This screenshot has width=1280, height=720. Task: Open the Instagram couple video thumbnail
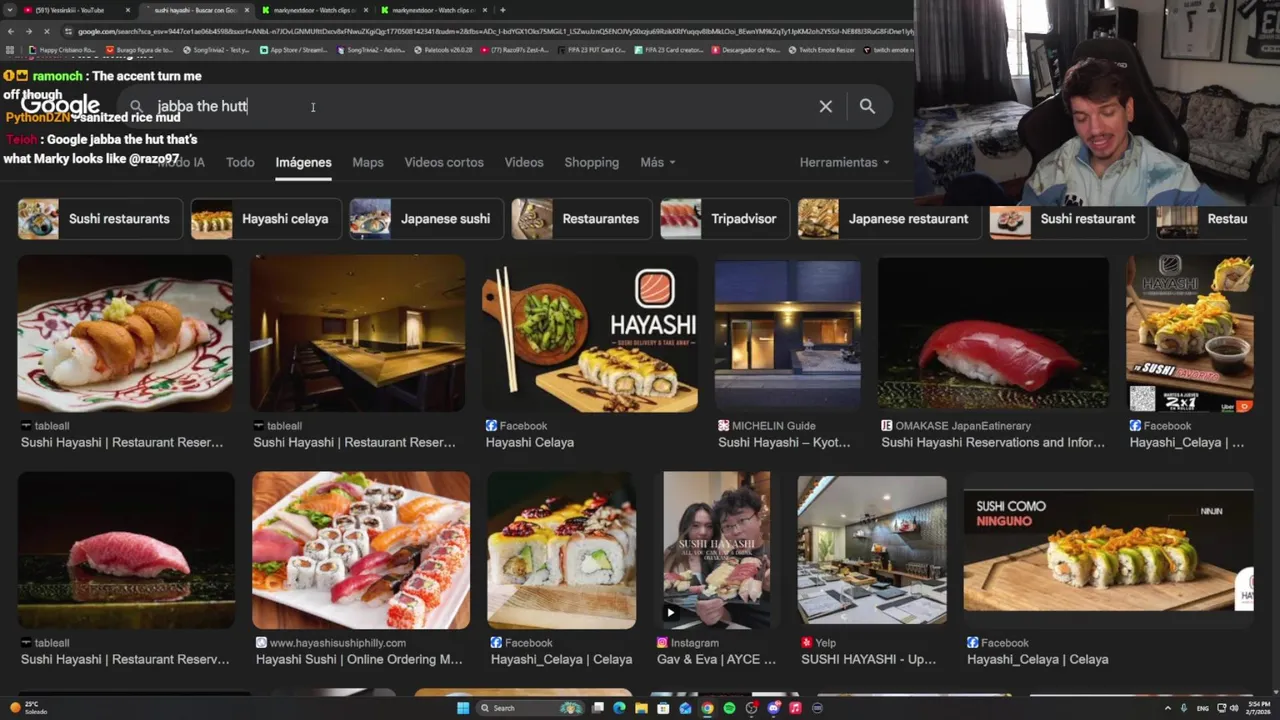(x=717, y=551)
